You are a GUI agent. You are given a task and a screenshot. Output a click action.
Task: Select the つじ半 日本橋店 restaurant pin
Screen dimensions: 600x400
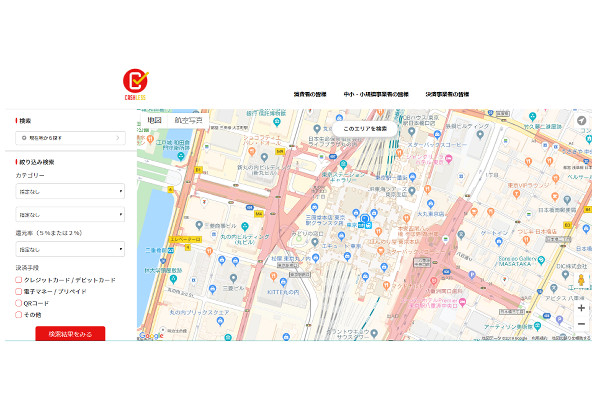coord(526,240)
